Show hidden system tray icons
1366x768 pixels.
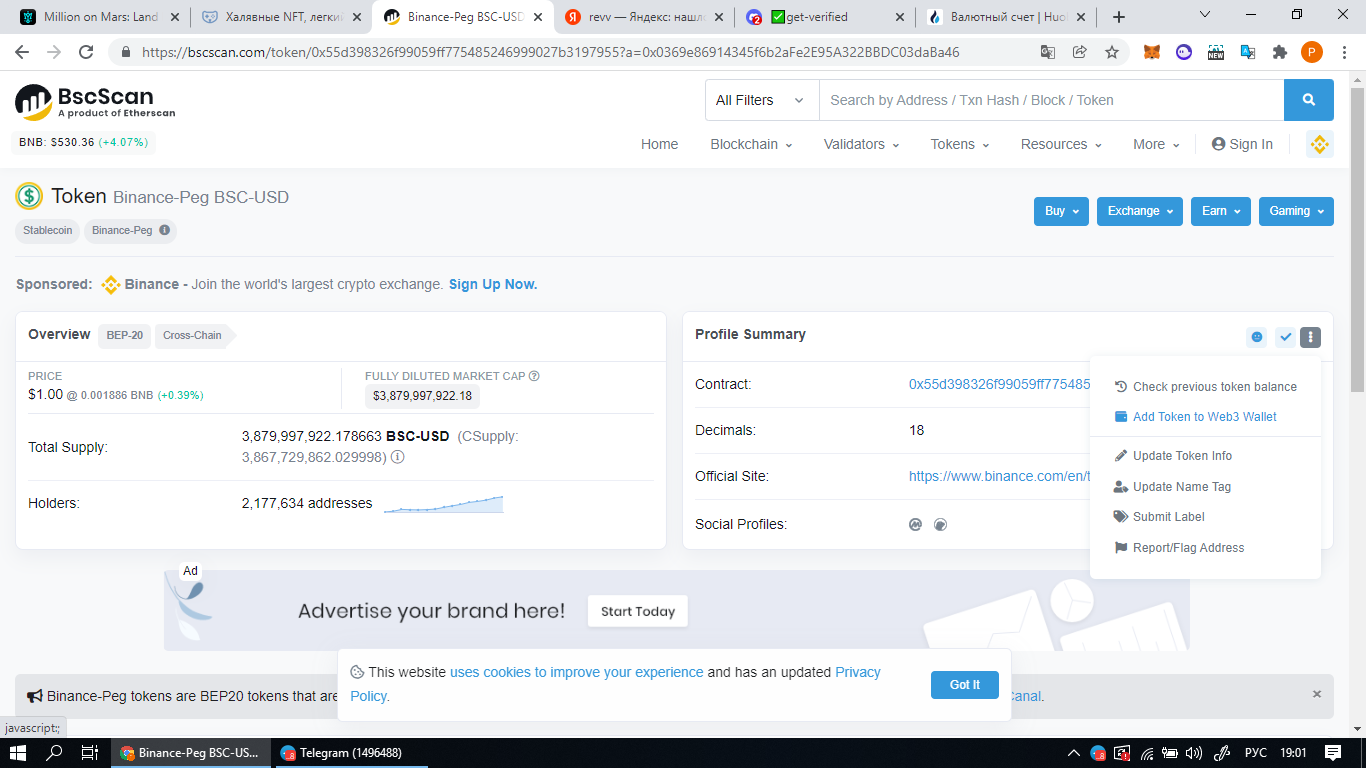point(1074,753)
